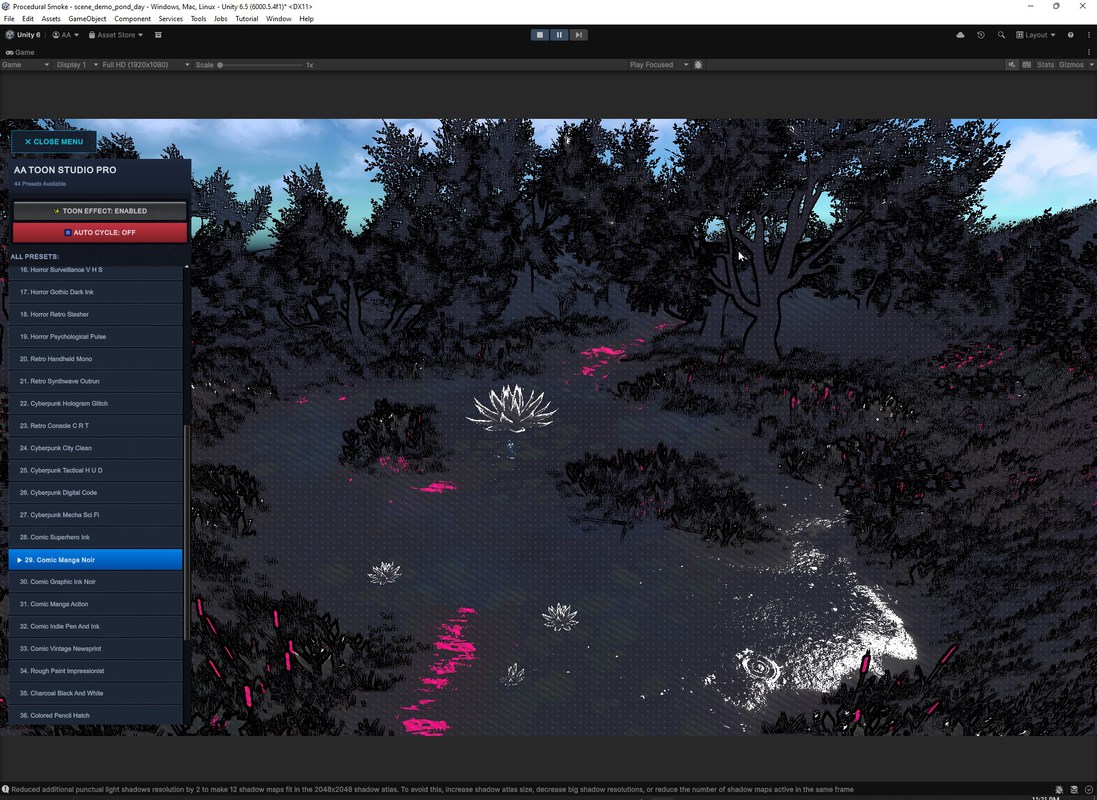Viewport: 1097px width, 800px height.
Task: Toggle the Toon Effect: Enabled button
Action: 100,211
